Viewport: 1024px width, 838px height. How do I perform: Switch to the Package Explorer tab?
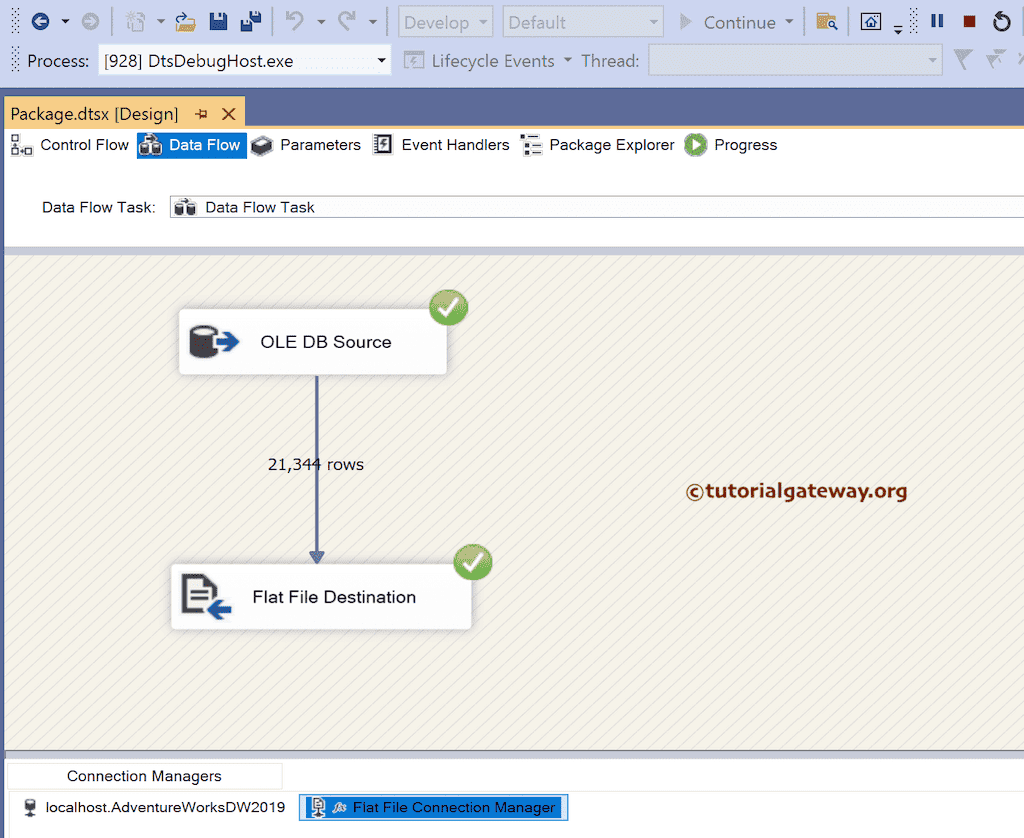click(611, 145)
